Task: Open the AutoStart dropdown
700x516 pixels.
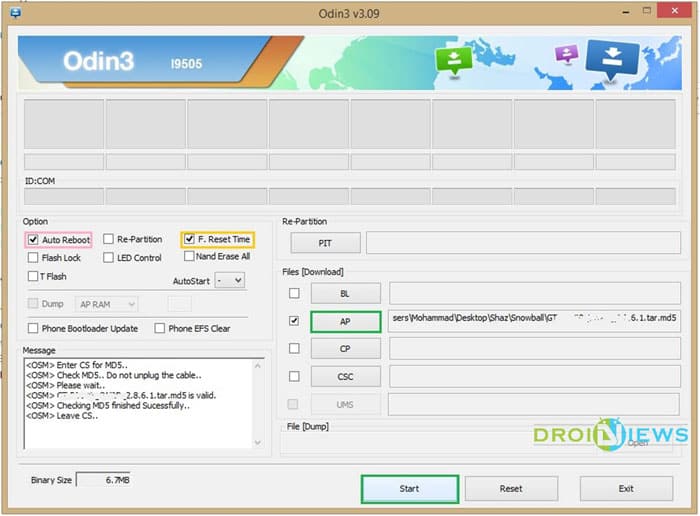Action: (x=230, y=281)
